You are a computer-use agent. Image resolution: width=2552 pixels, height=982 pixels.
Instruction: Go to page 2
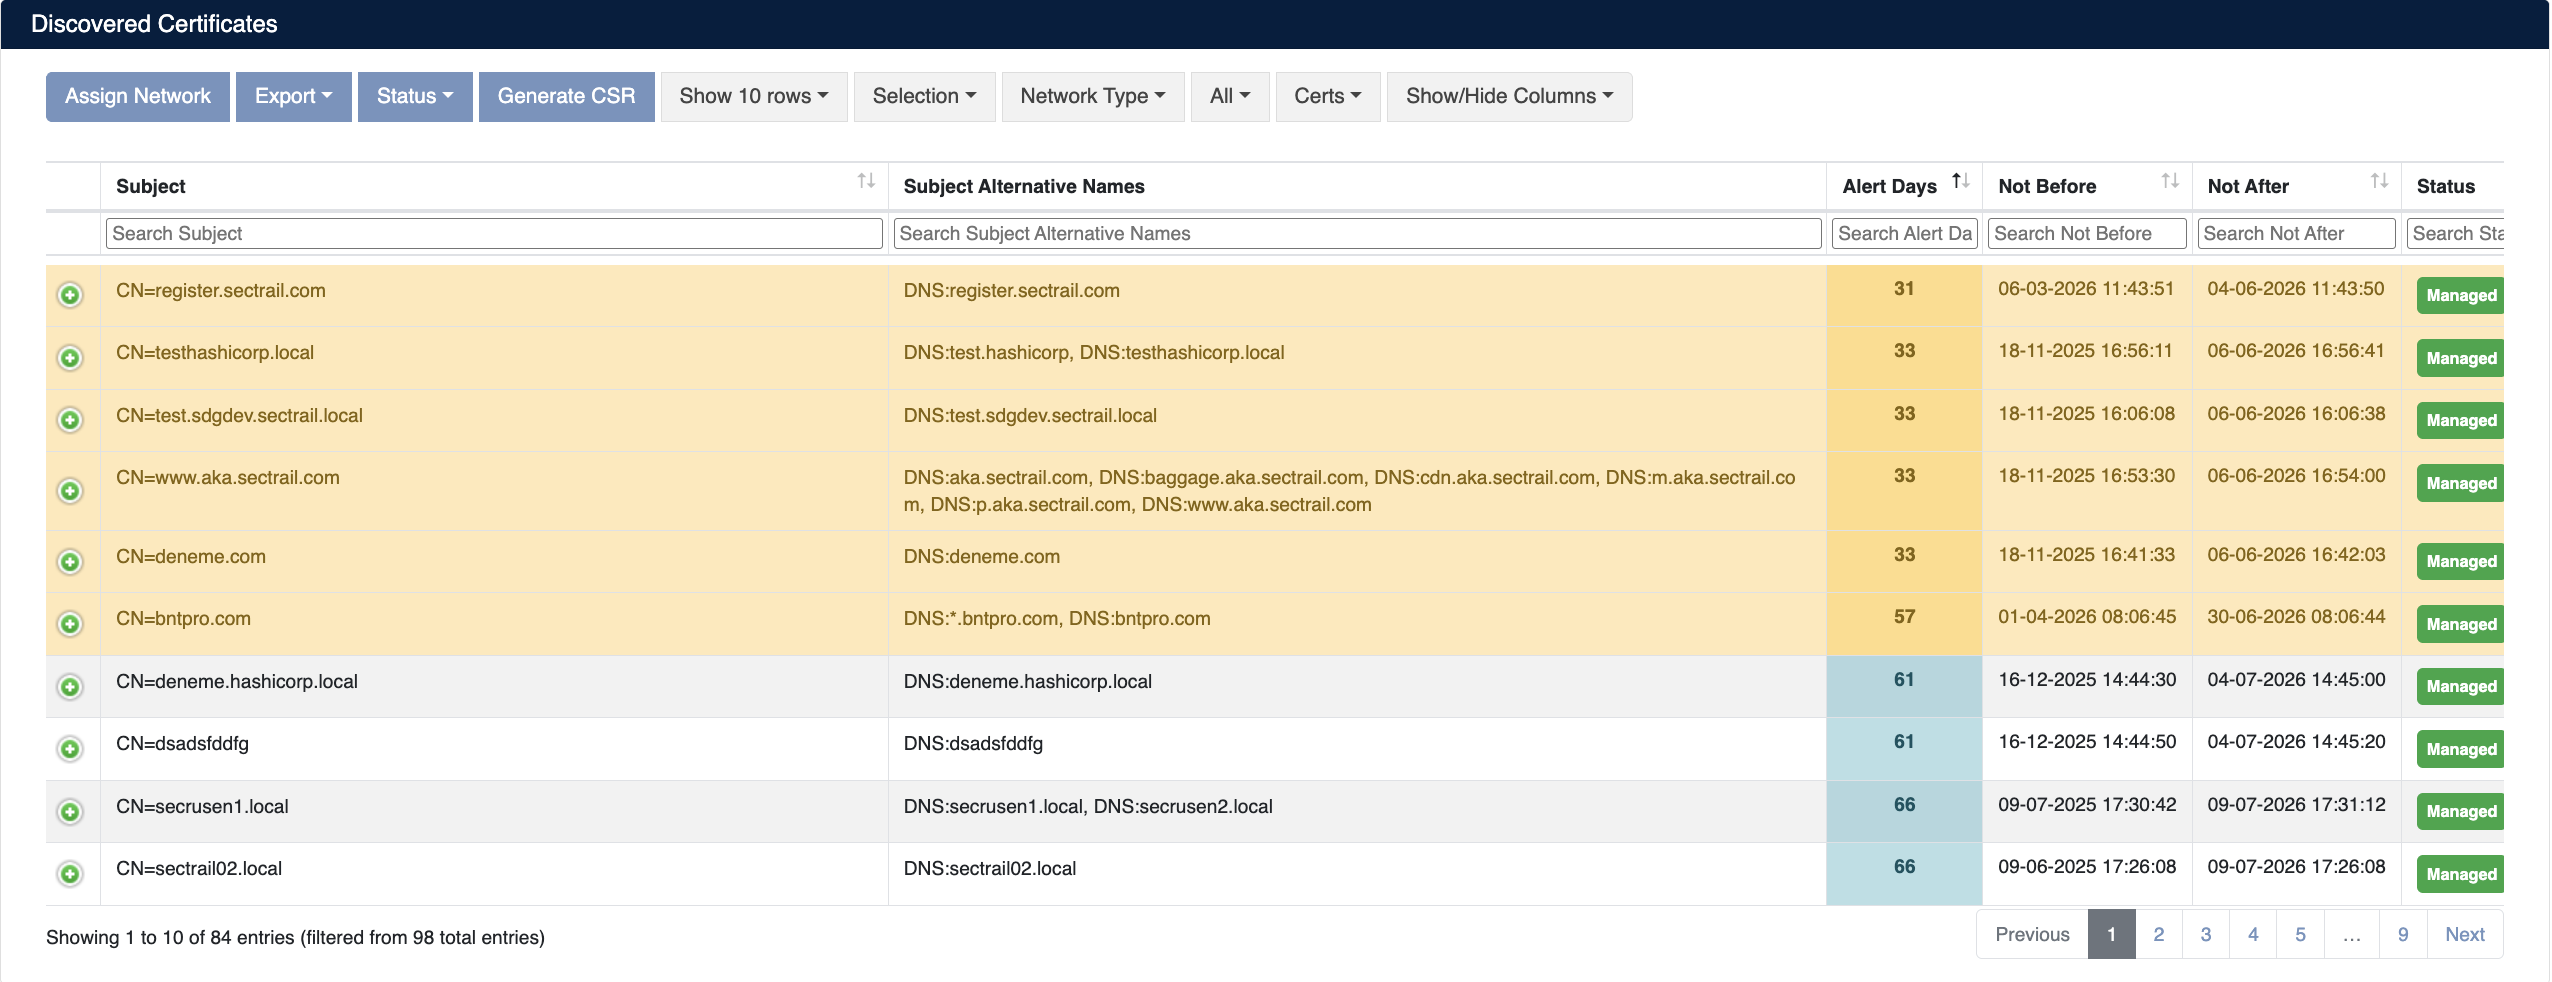[2159, 934]
